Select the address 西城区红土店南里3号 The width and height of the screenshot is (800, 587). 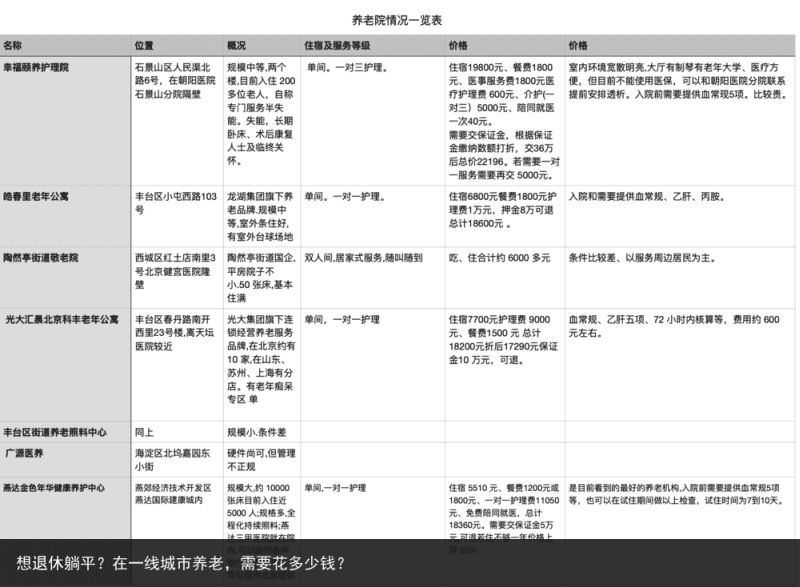(x=175, y=264)
